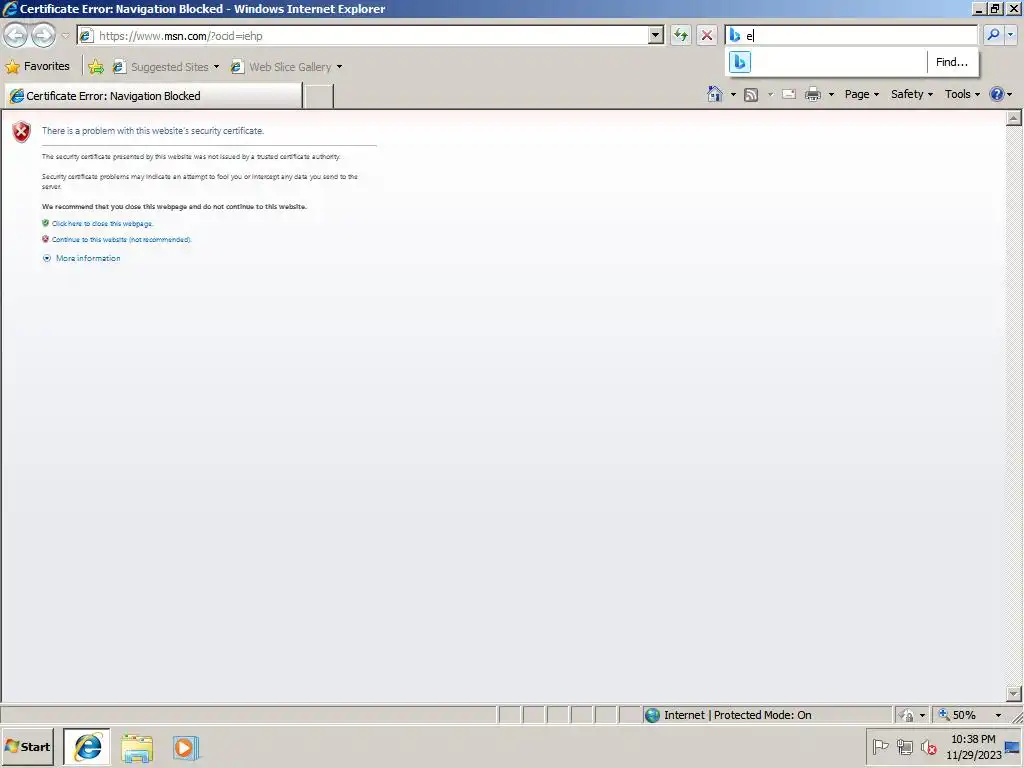Open the Windows Start menu
1024x768 pixels.
coord(27,746)
